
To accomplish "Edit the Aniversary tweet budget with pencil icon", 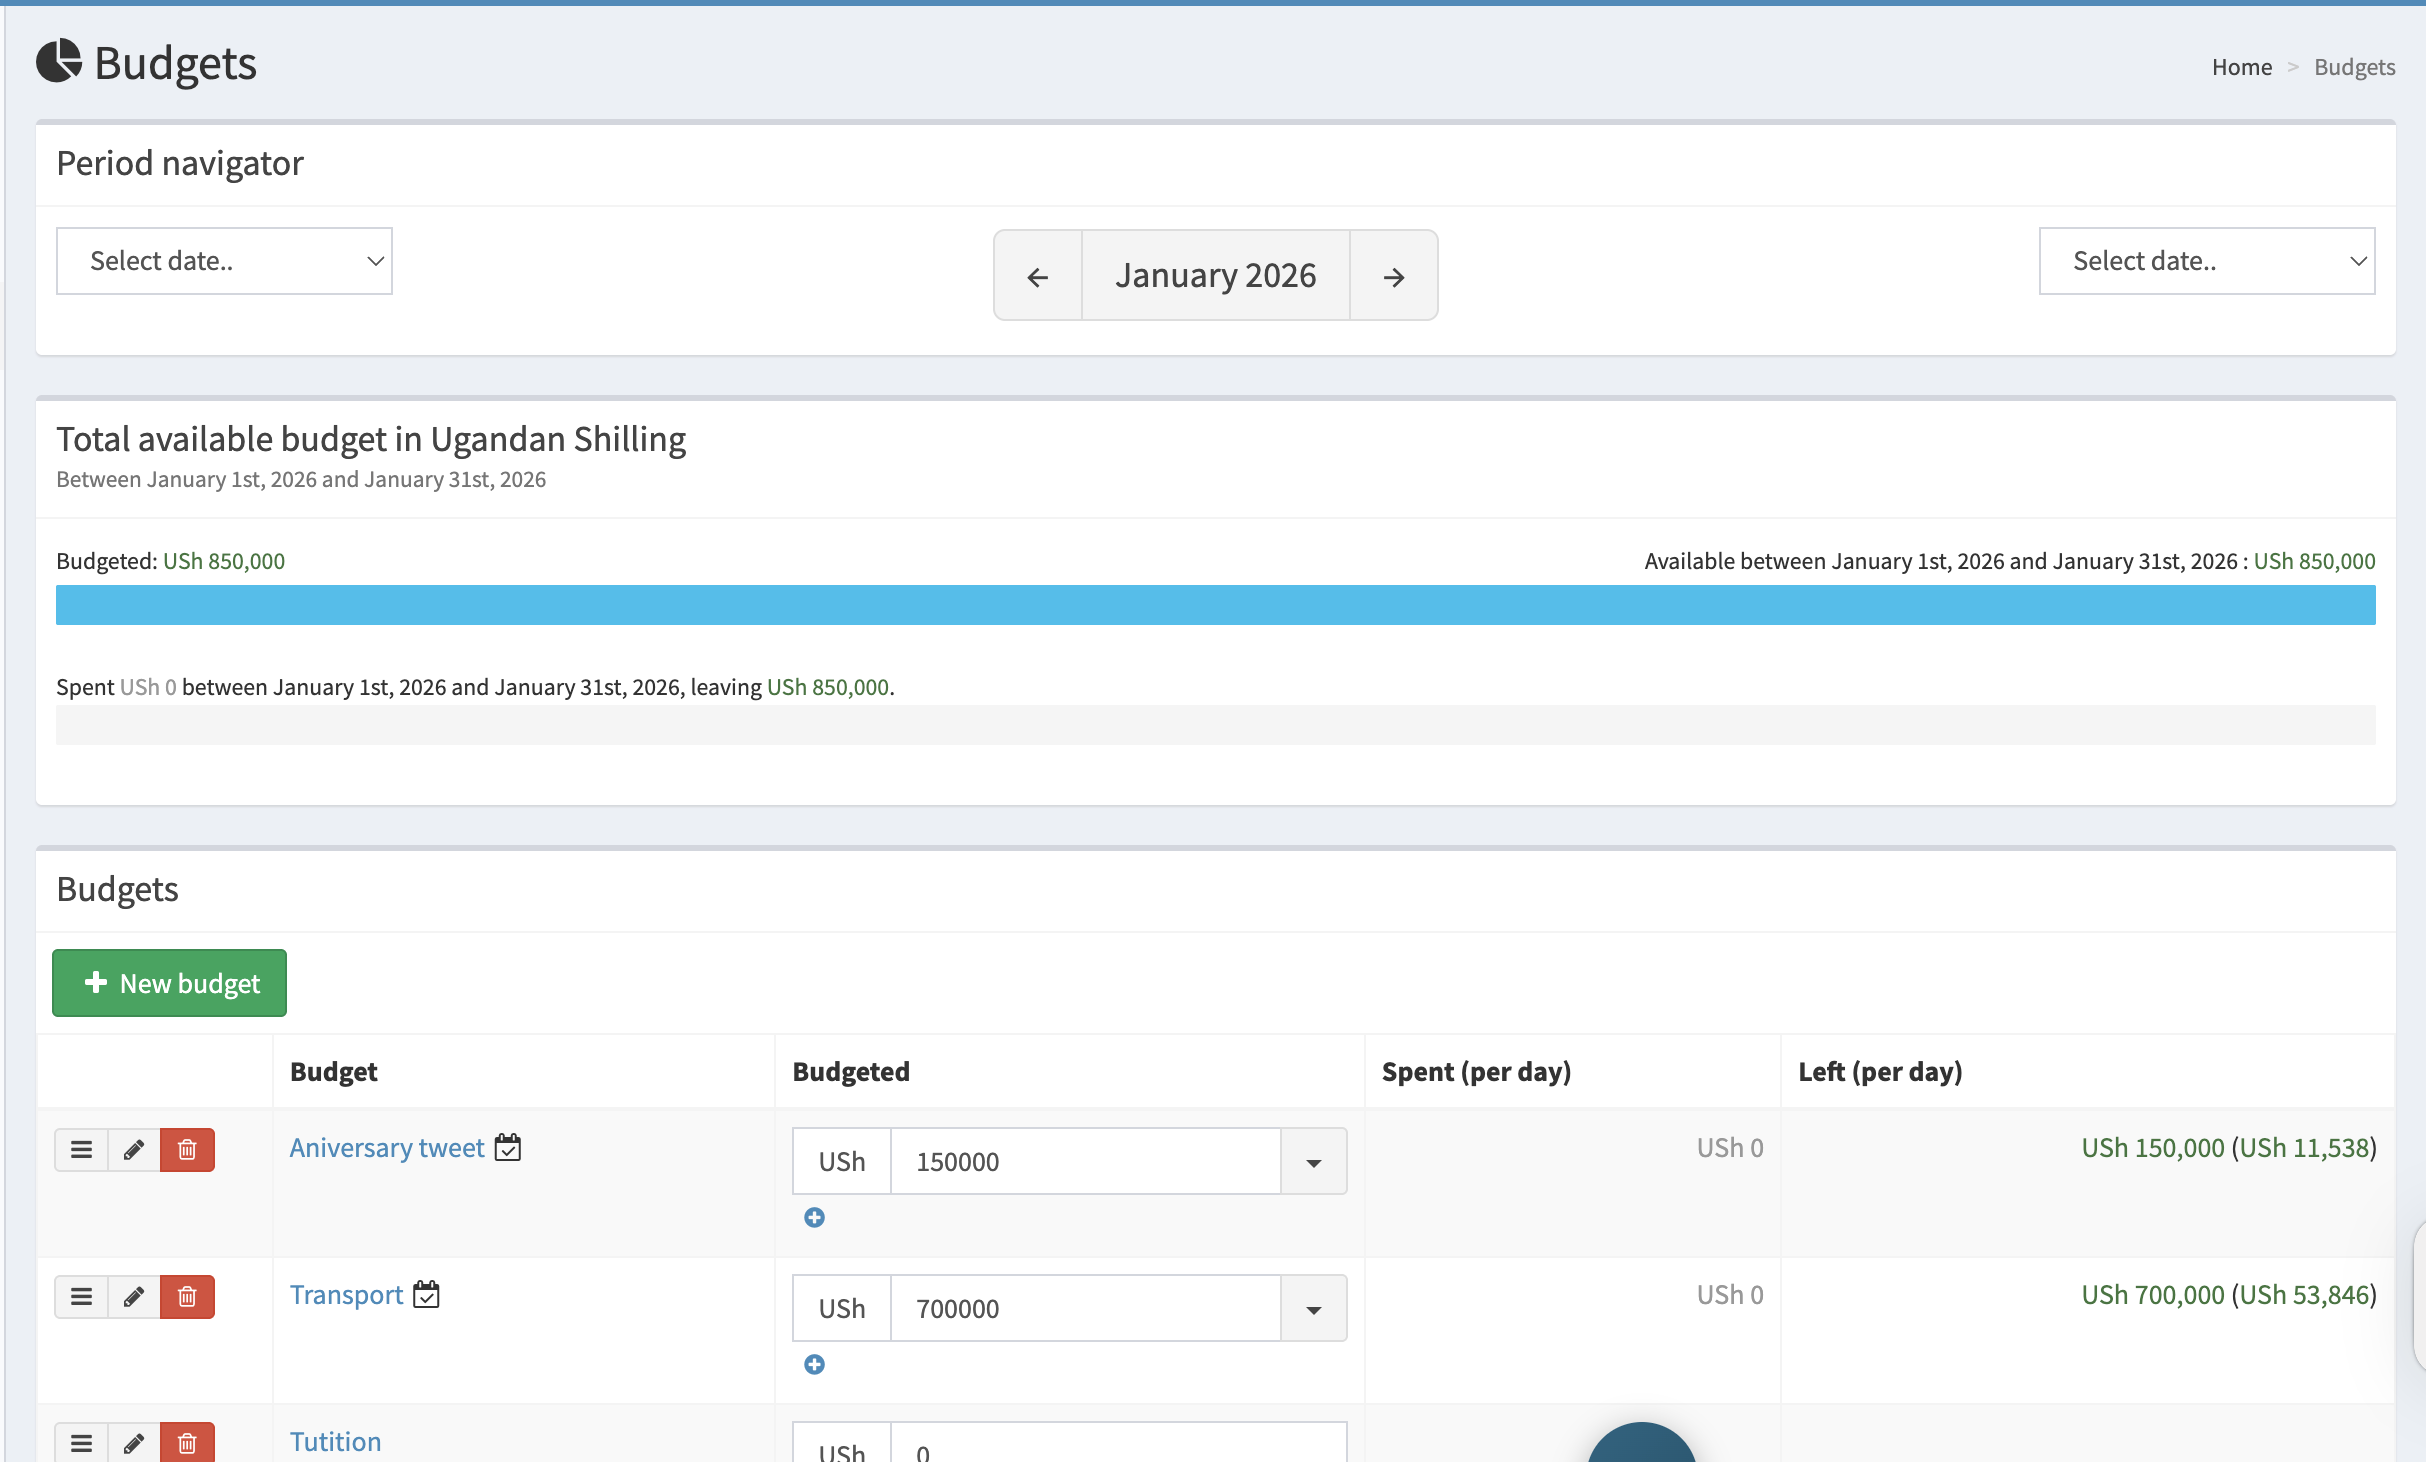I will click(133, 1149).
